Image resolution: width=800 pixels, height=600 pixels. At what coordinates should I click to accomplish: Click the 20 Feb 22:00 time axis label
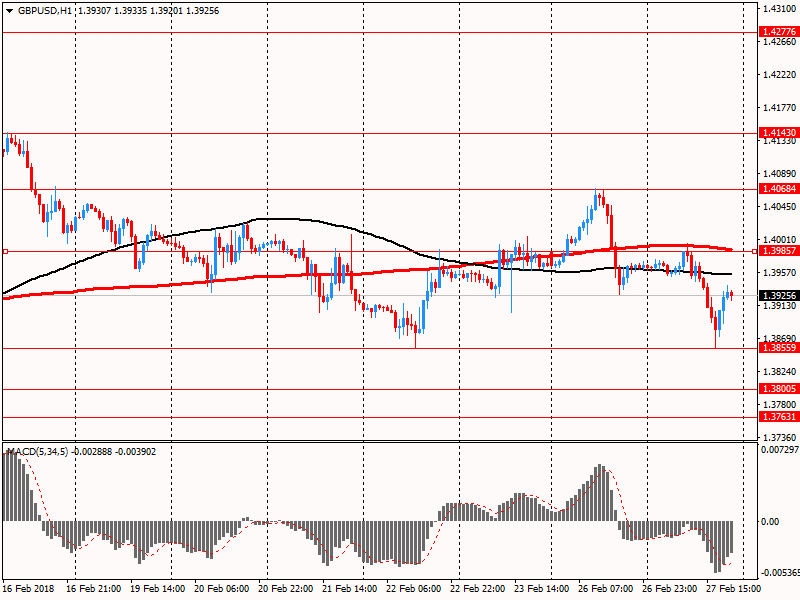coord(285,589)
